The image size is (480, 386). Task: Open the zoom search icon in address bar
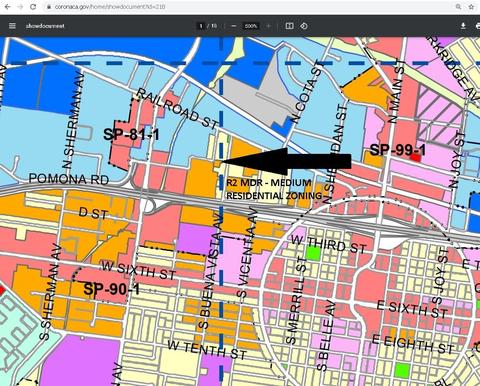tap(459, 7)
